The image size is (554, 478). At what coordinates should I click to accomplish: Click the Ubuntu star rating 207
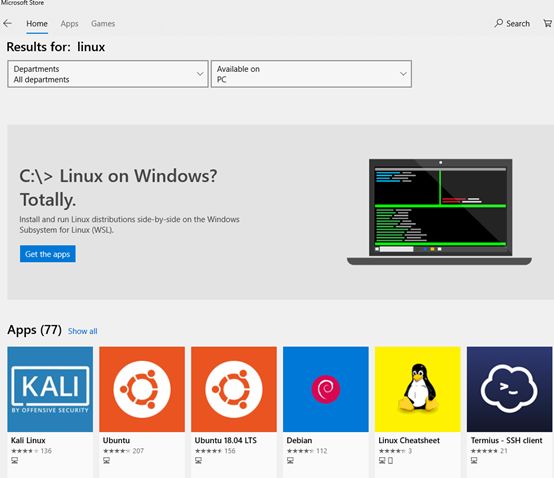123,451
